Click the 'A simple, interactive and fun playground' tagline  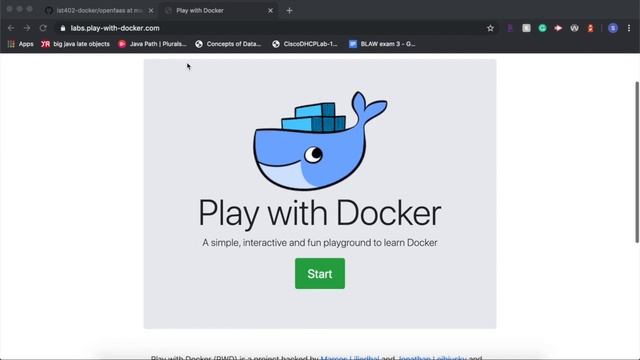tap(320, 243)
